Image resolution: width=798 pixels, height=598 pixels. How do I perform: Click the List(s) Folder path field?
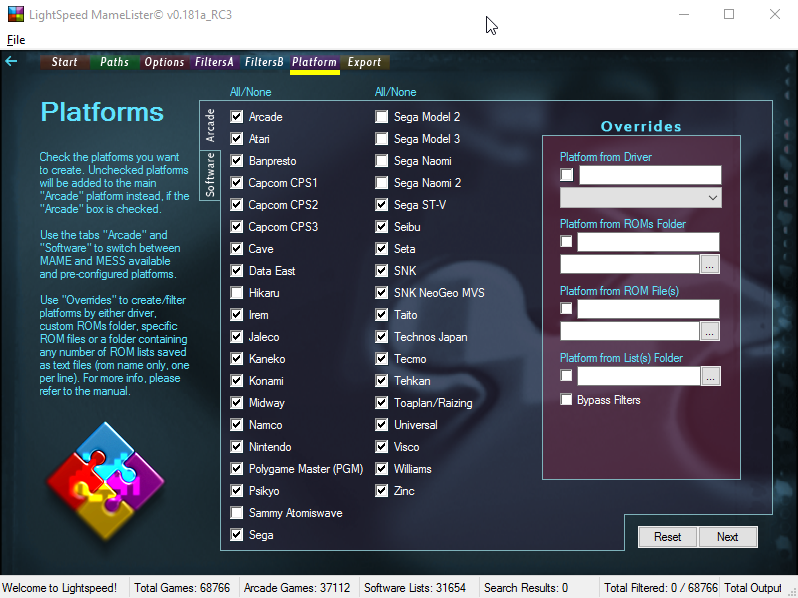pyautogui.click(x=639, y=376)
